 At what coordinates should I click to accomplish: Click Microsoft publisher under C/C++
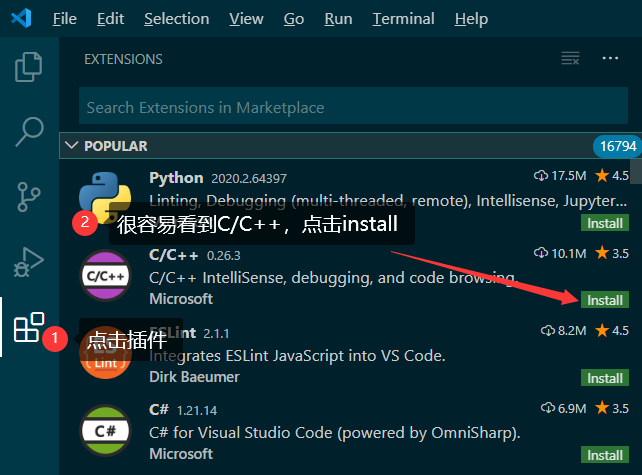[x=181, y=299]
